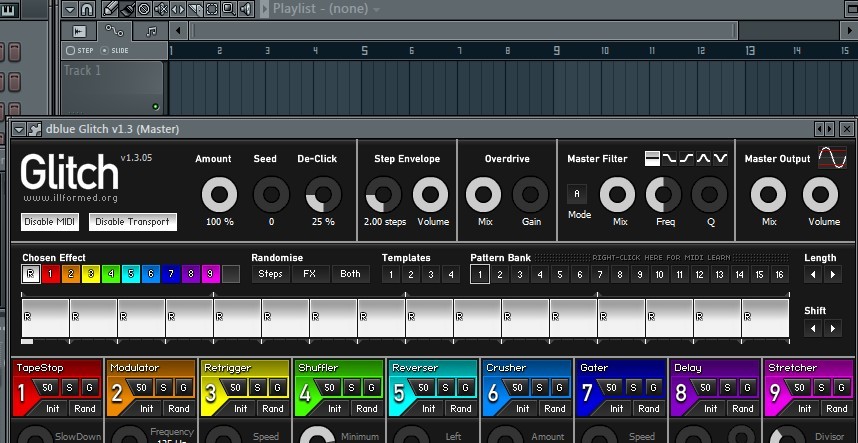
Task: Switch to the automation clips tab
Action: point(114,31)
